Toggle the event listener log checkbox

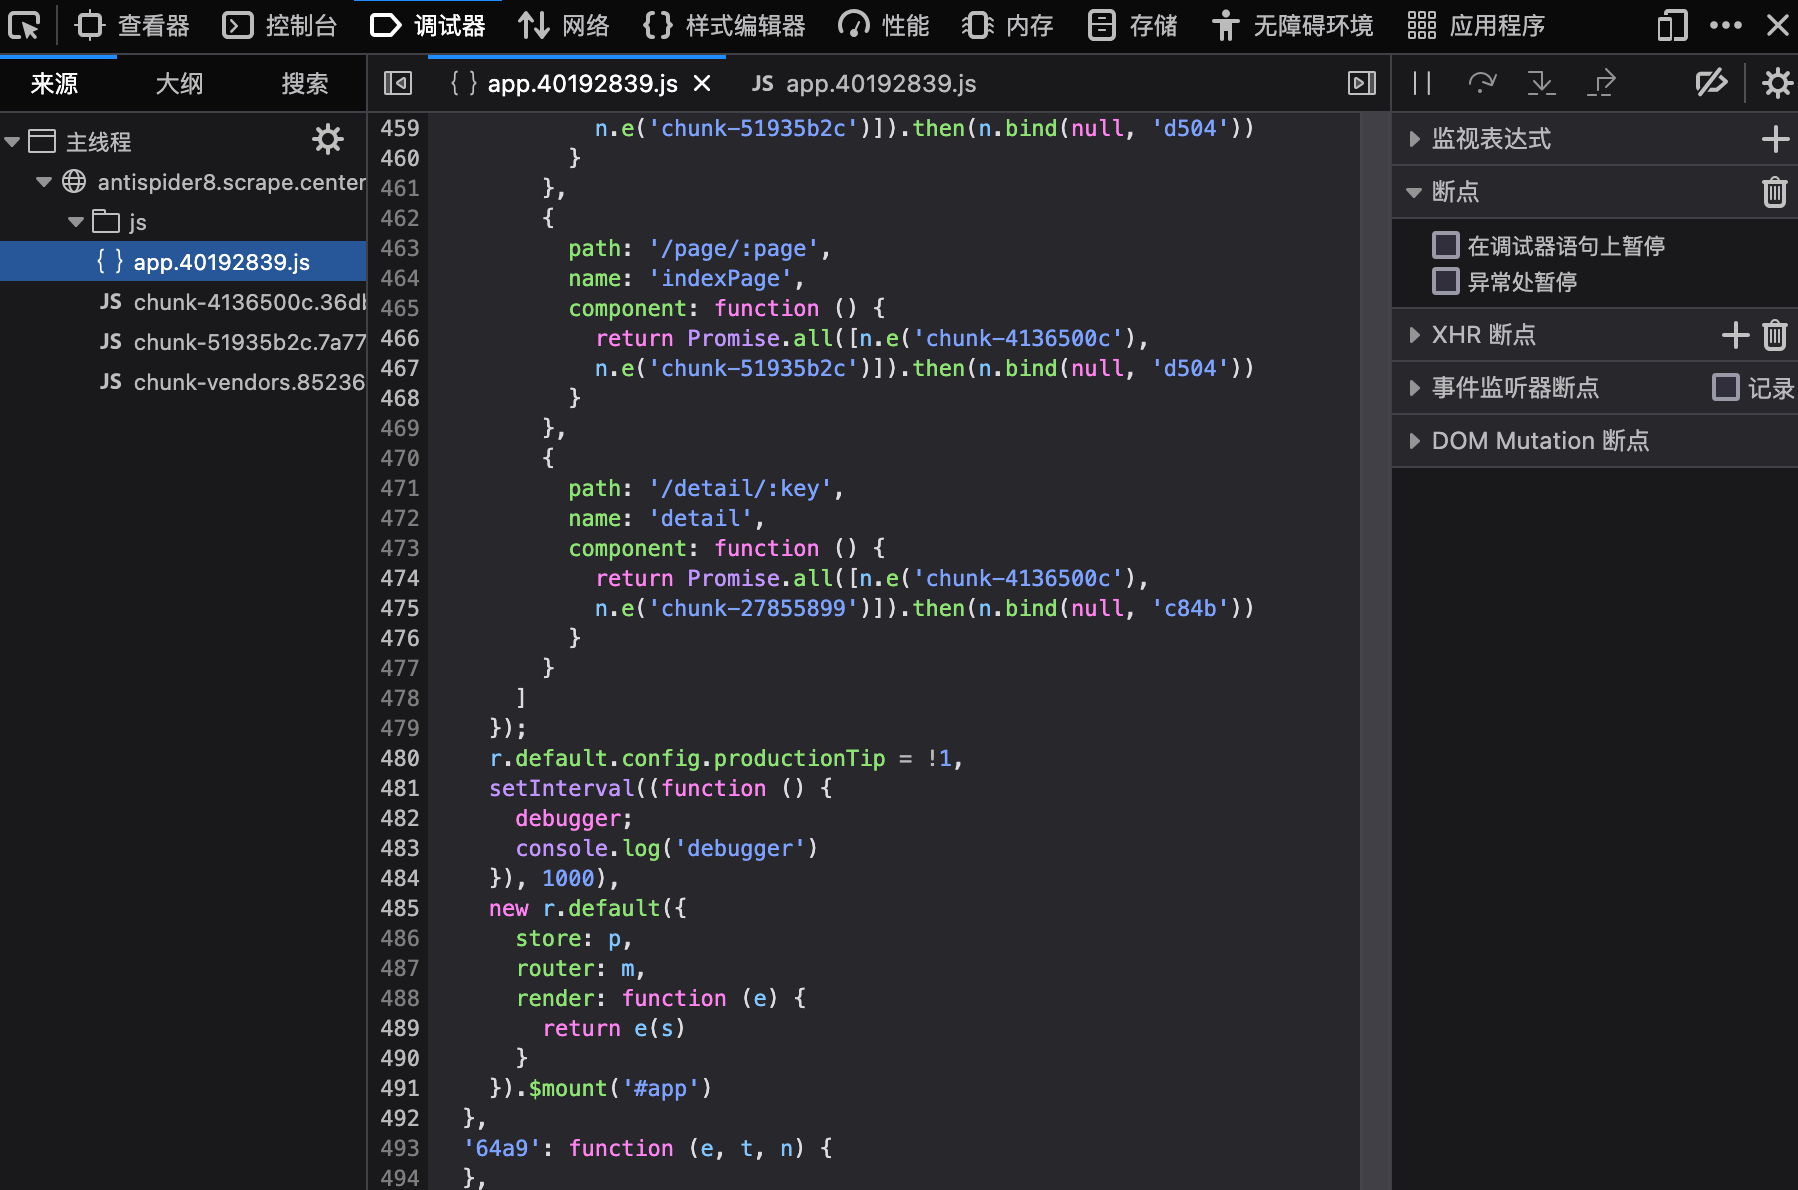pyautogui.click(x=1726, y=387)
